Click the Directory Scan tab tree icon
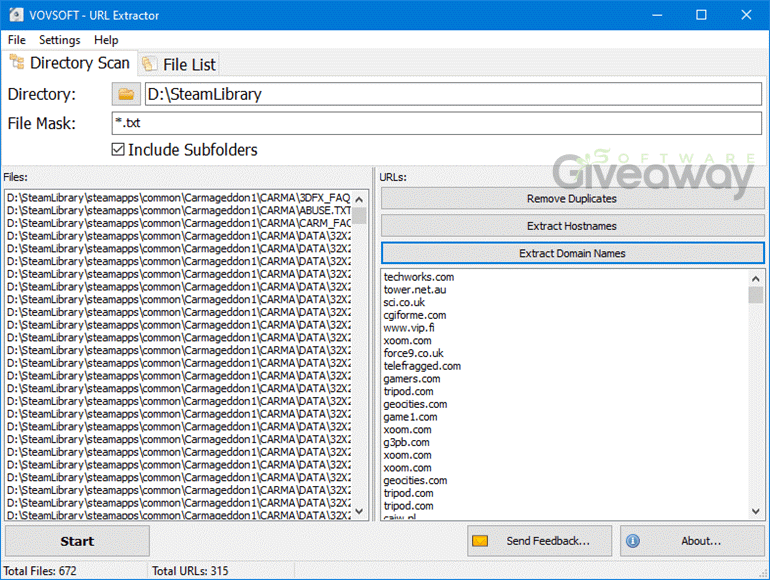Viewport: 770px width, 580px height. coord(17,63)
